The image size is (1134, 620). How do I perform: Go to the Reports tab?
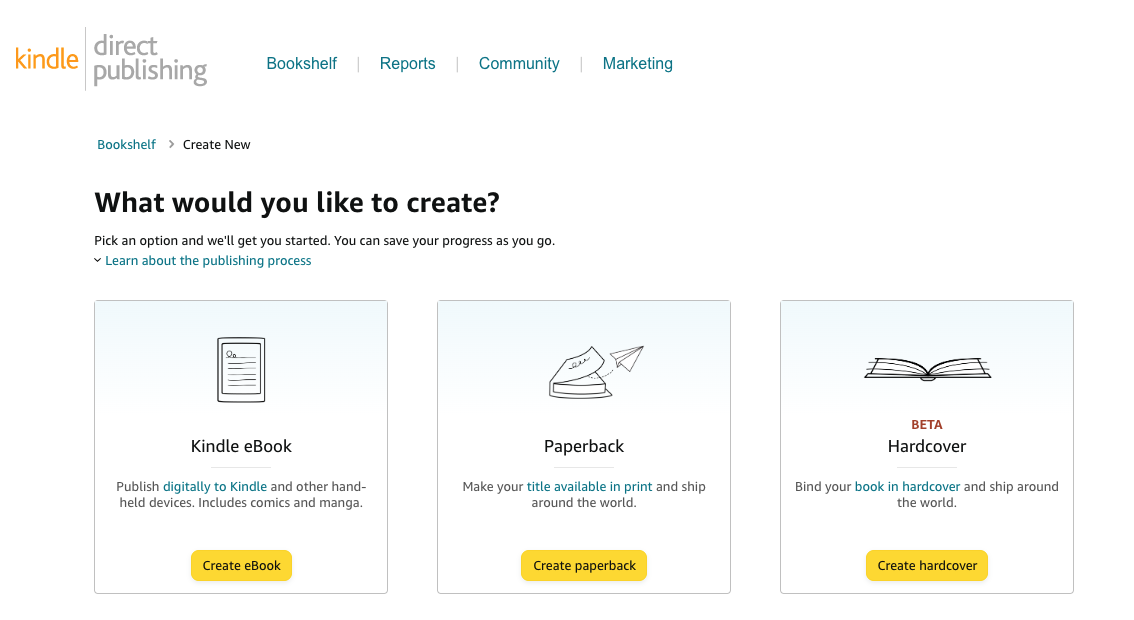407,64
